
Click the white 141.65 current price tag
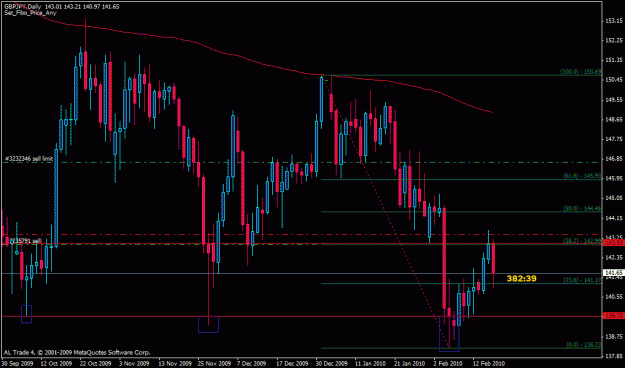click(x=614, y=273)
